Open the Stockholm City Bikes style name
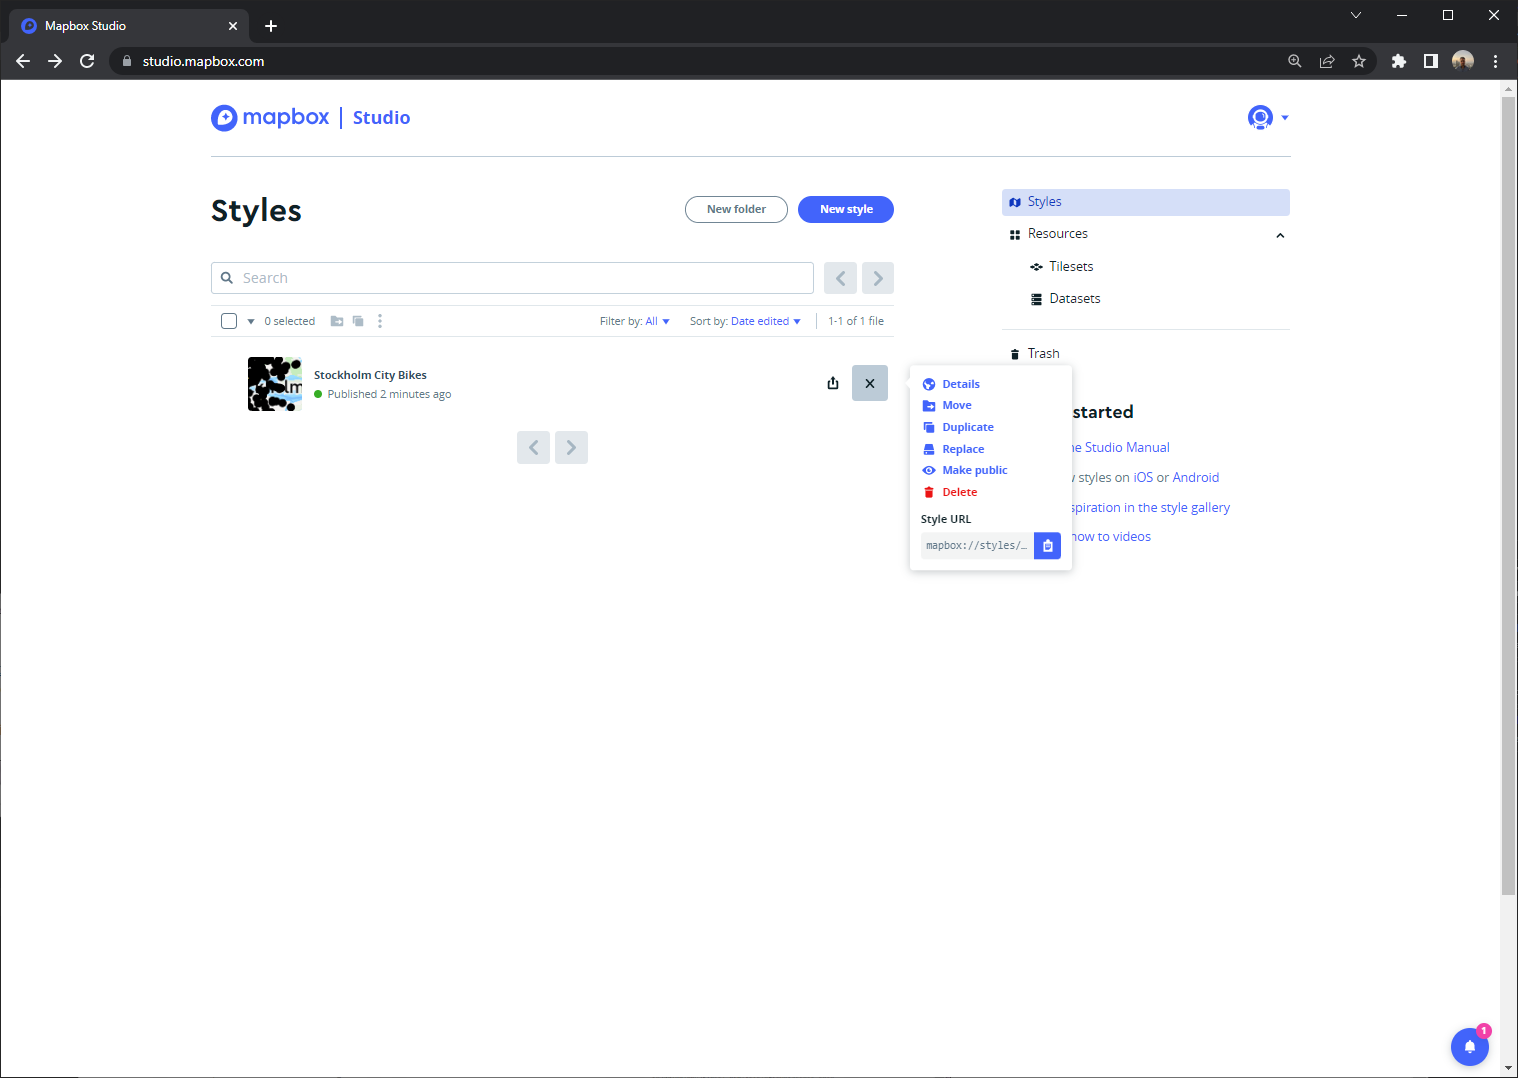Image resolution: width=1518 pixels, height=1078 pixels. coord(370,375)
